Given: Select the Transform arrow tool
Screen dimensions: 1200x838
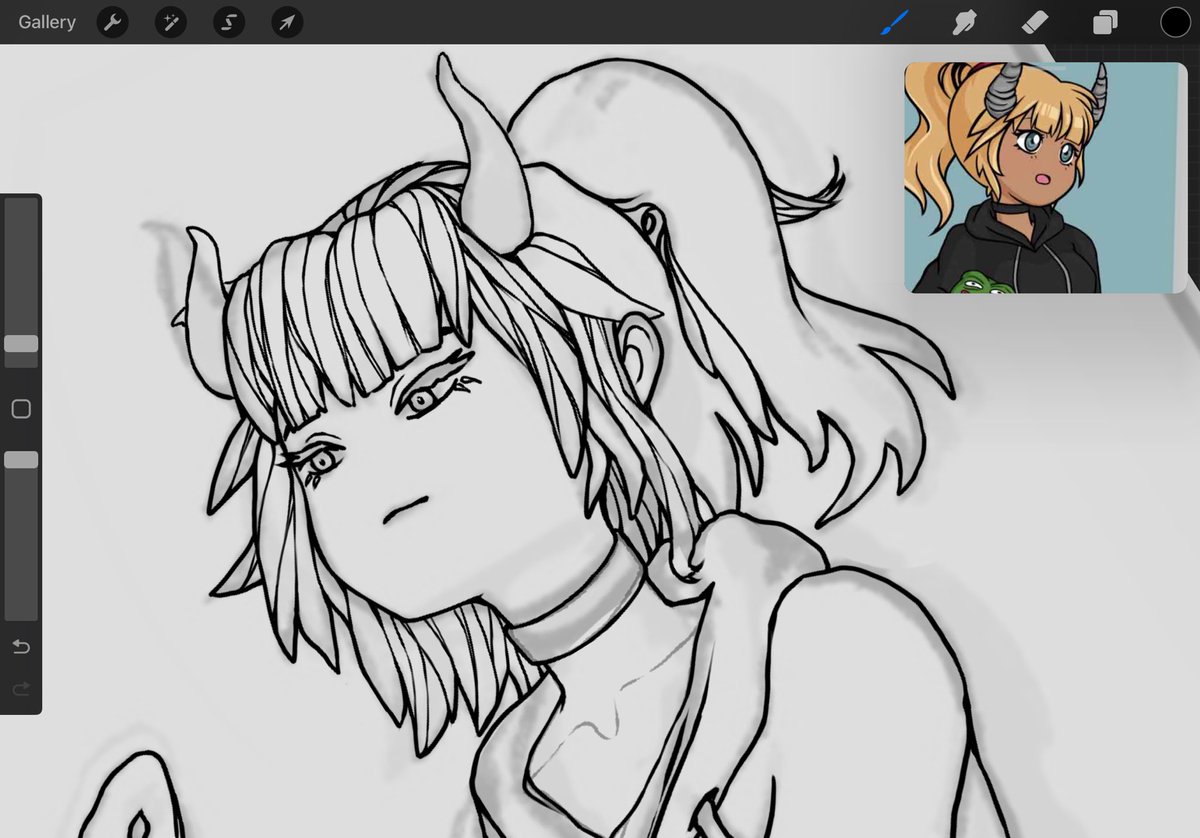Looking at the screenshot, I should [x=287, y=21].
